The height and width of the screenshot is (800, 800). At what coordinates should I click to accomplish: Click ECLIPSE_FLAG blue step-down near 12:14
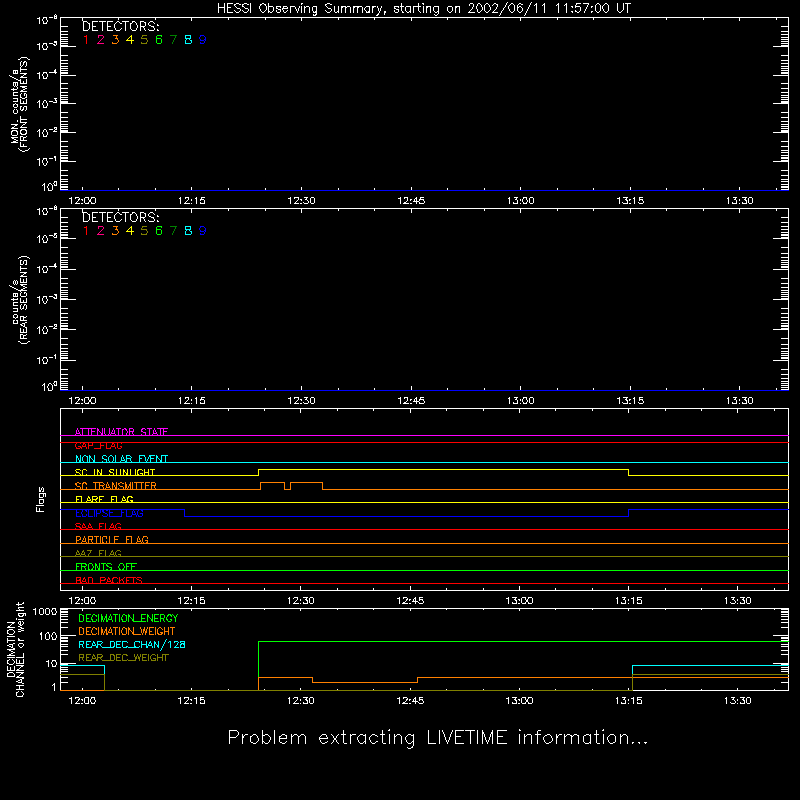[185, 513]
